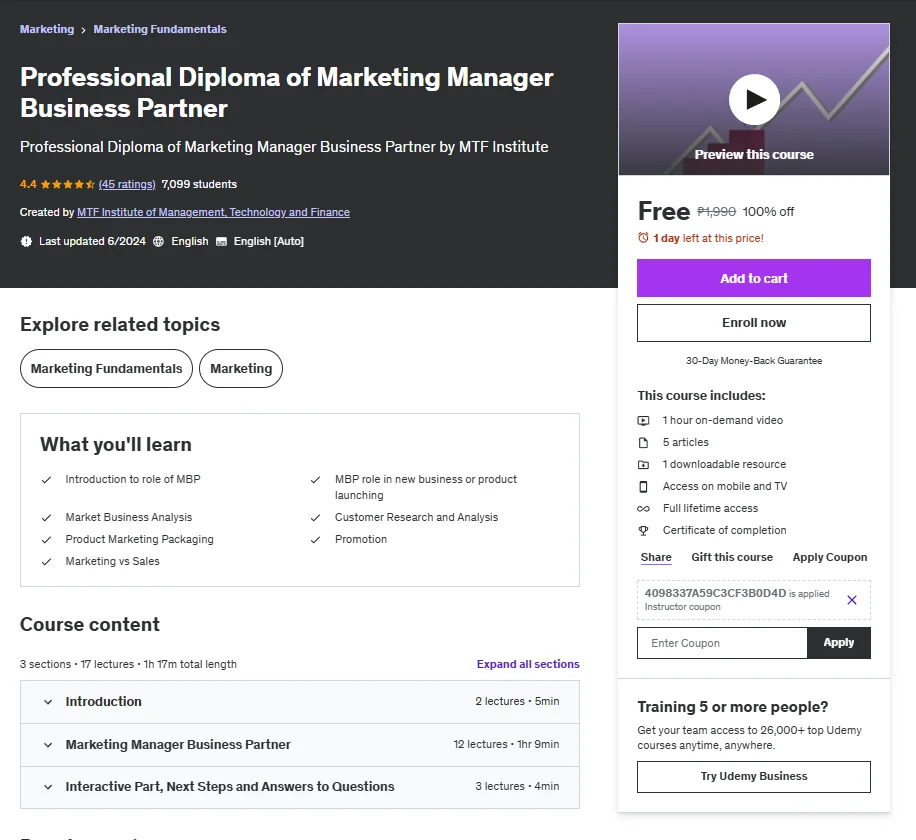
Task: Click the Last updated alert badge icon
Action: 26,241
